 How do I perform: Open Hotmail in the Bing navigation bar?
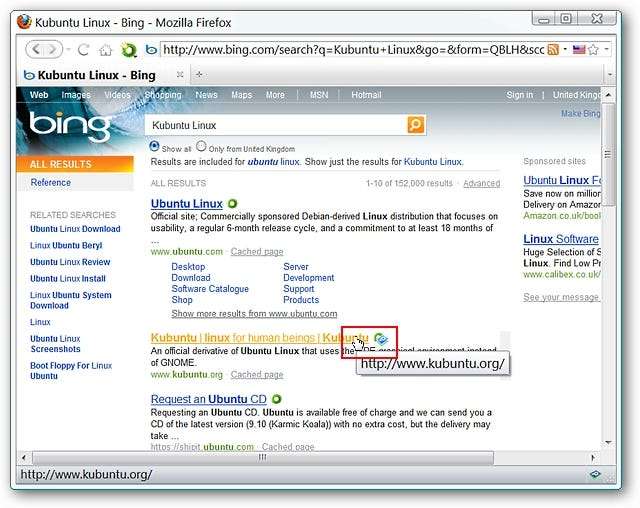coord(366,95)
